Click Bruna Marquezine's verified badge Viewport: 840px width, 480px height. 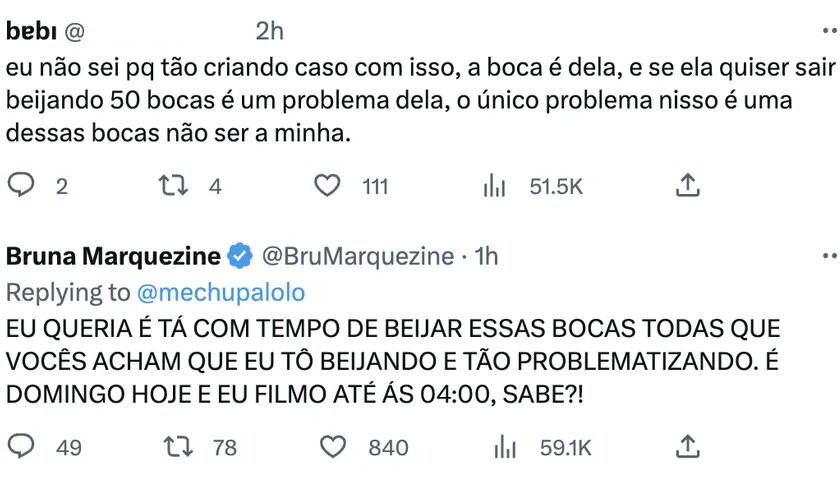click(x=240, y=256)
